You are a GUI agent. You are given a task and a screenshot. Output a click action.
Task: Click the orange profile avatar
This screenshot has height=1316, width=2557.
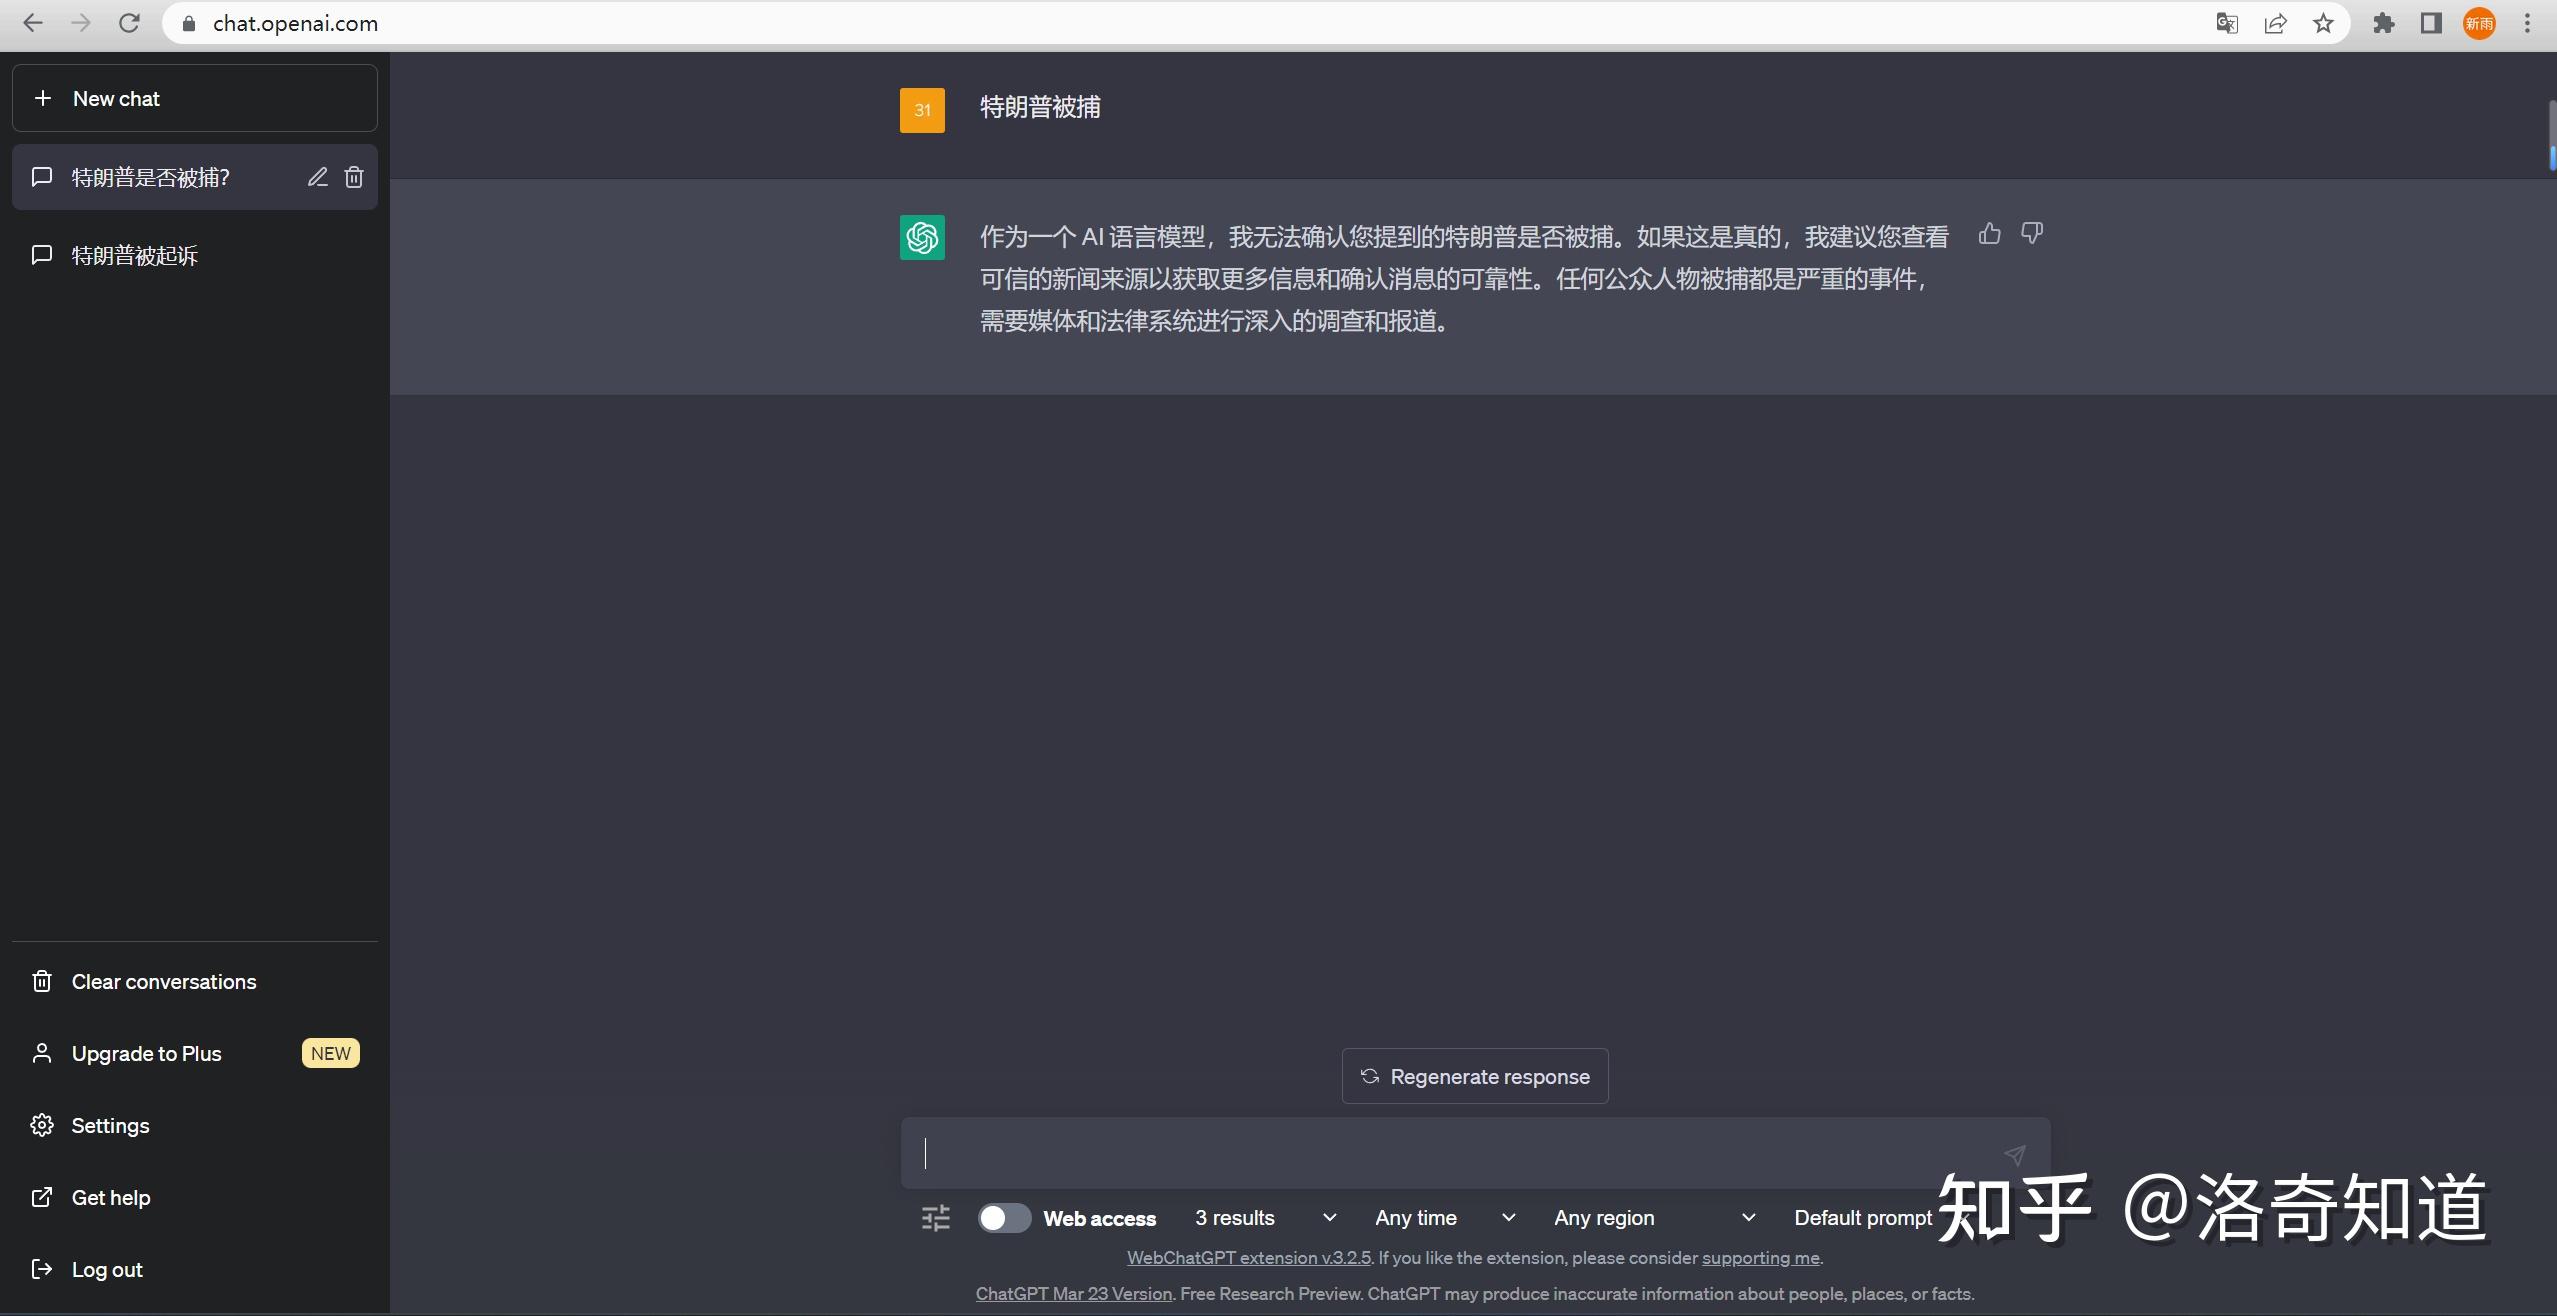tap(2479, 24)
